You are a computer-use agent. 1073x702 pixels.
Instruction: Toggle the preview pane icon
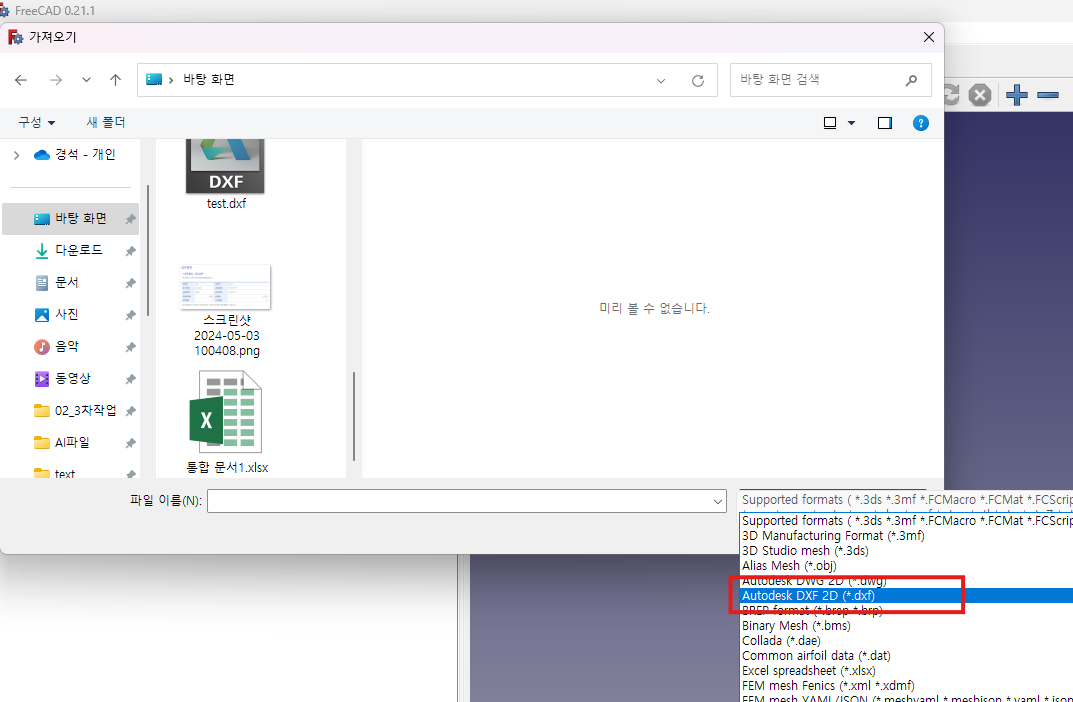[885, 123]
